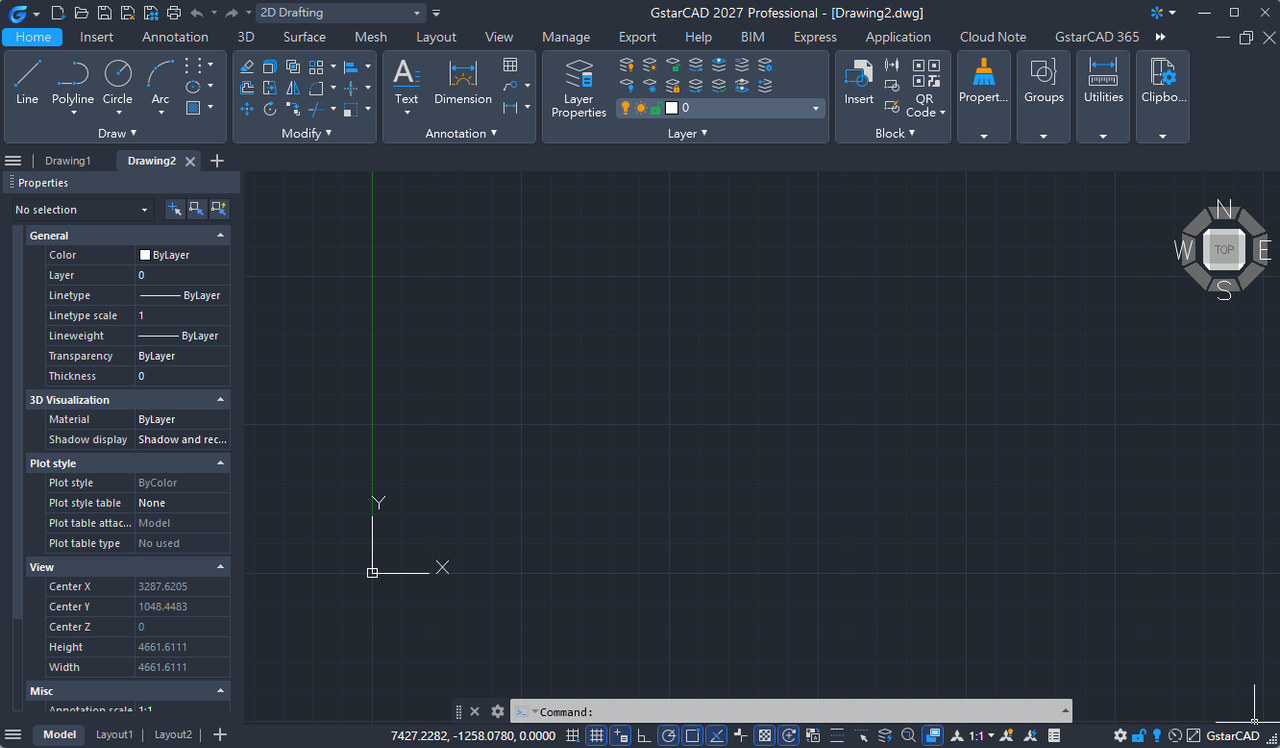Open the Utilities panel
The height and width of the screenshot is (748, 1280).
[1103, 82]
